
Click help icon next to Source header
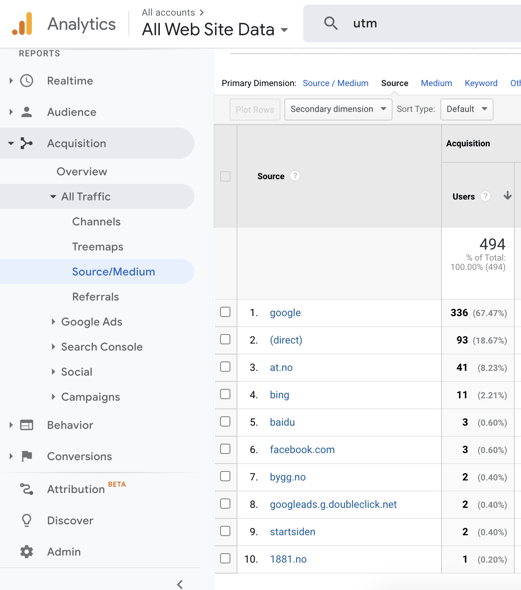(x=295, y=176)
